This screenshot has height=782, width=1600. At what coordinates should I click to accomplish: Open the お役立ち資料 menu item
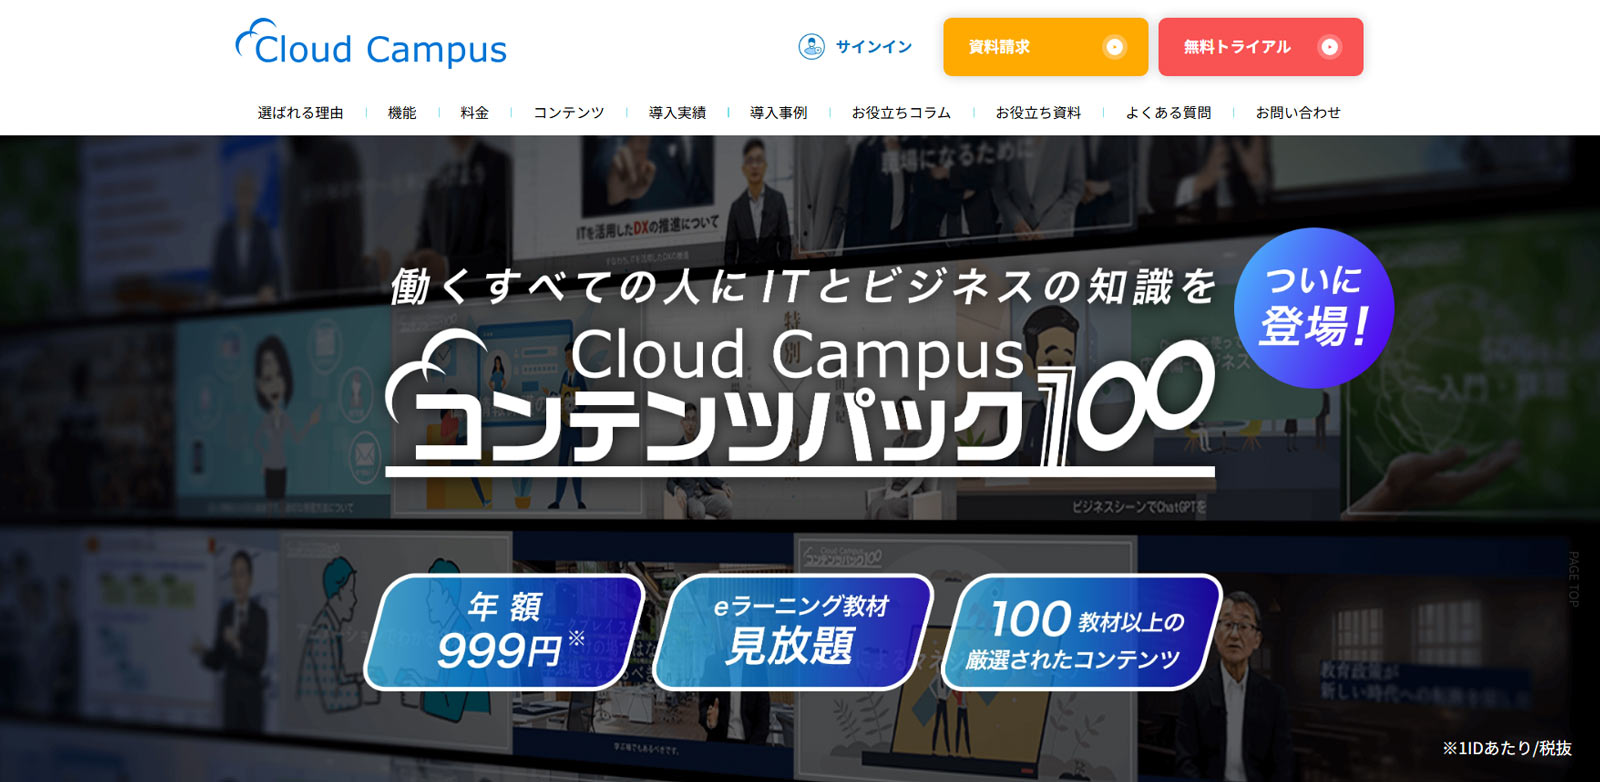1038,113
